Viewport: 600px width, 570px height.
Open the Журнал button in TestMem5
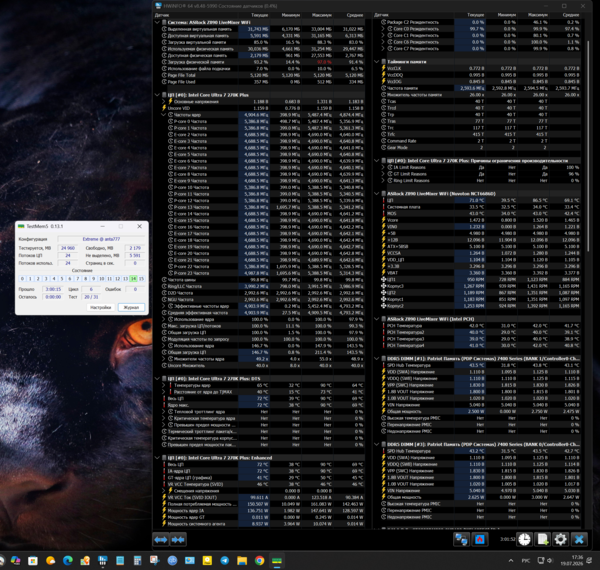click(x=131, y=307)
